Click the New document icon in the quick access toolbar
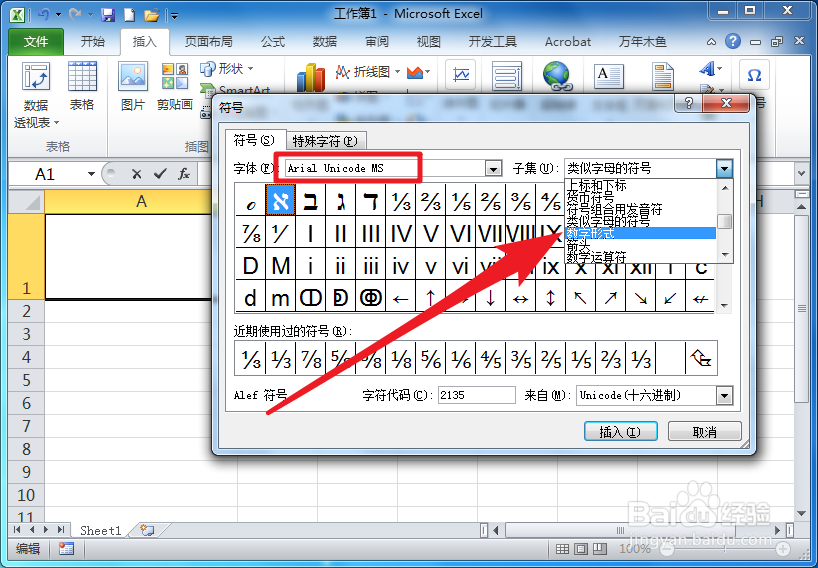The width and height of the screenshot is (818, 568). [x=129, y=15]
